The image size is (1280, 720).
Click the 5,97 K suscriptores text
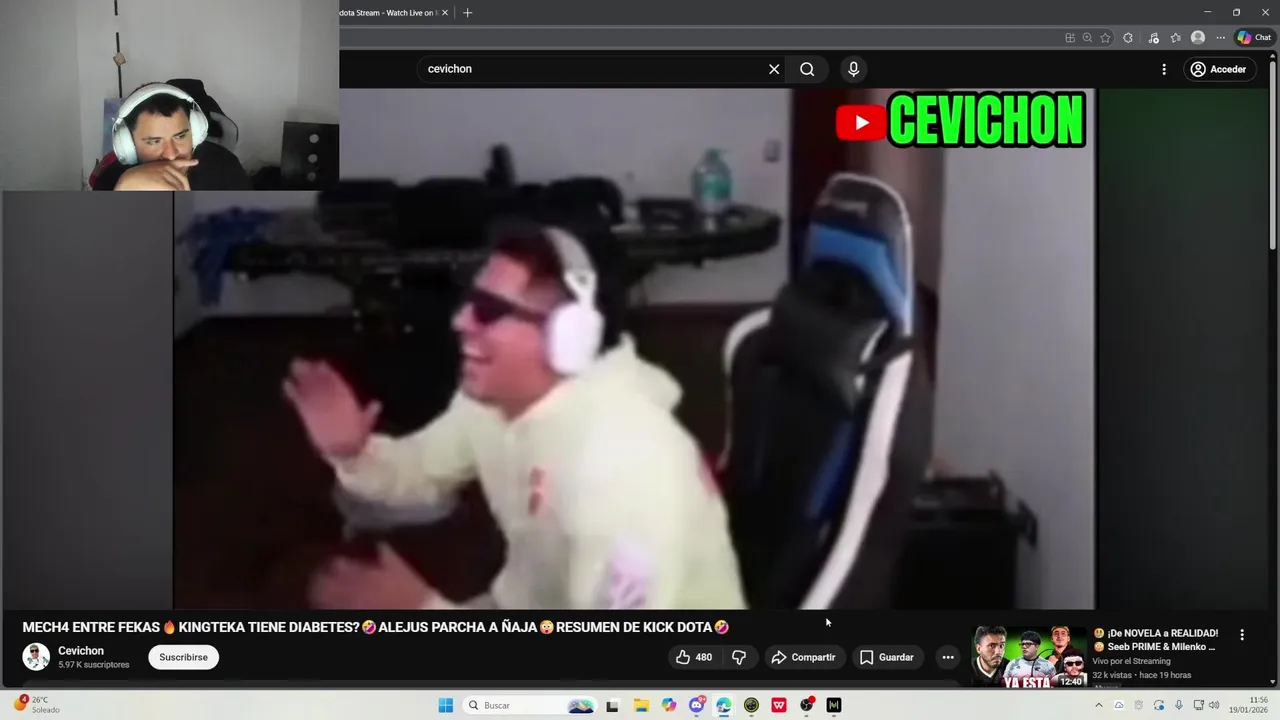[94, 665]
